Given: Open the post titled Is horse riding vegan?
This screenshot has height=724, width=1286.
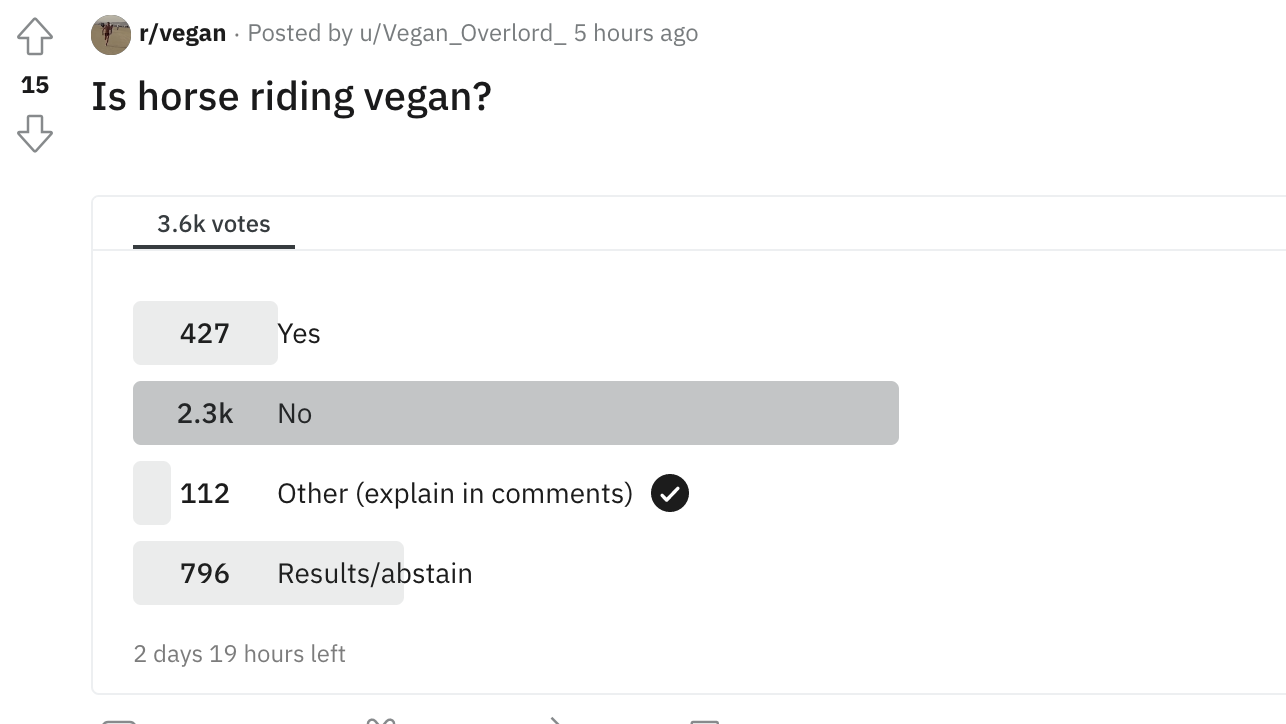Looking at the screenshot, I should click(x=291, y=96).
